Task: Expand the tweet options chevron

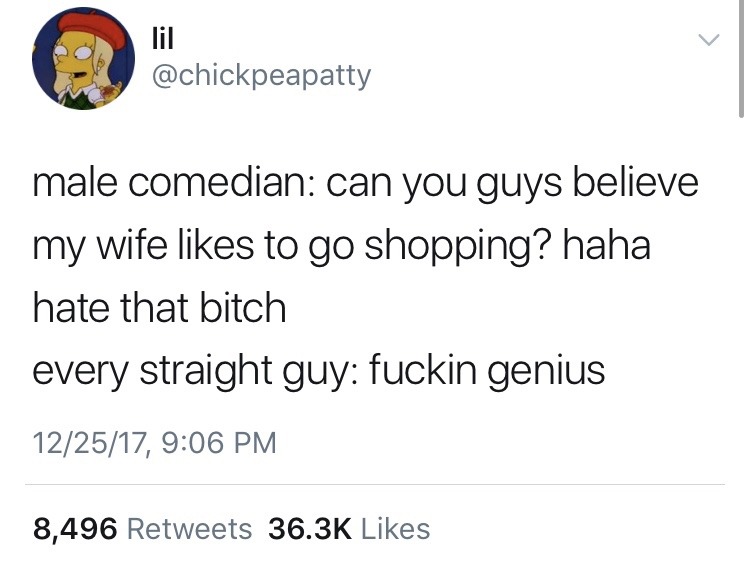Action: 708,39
